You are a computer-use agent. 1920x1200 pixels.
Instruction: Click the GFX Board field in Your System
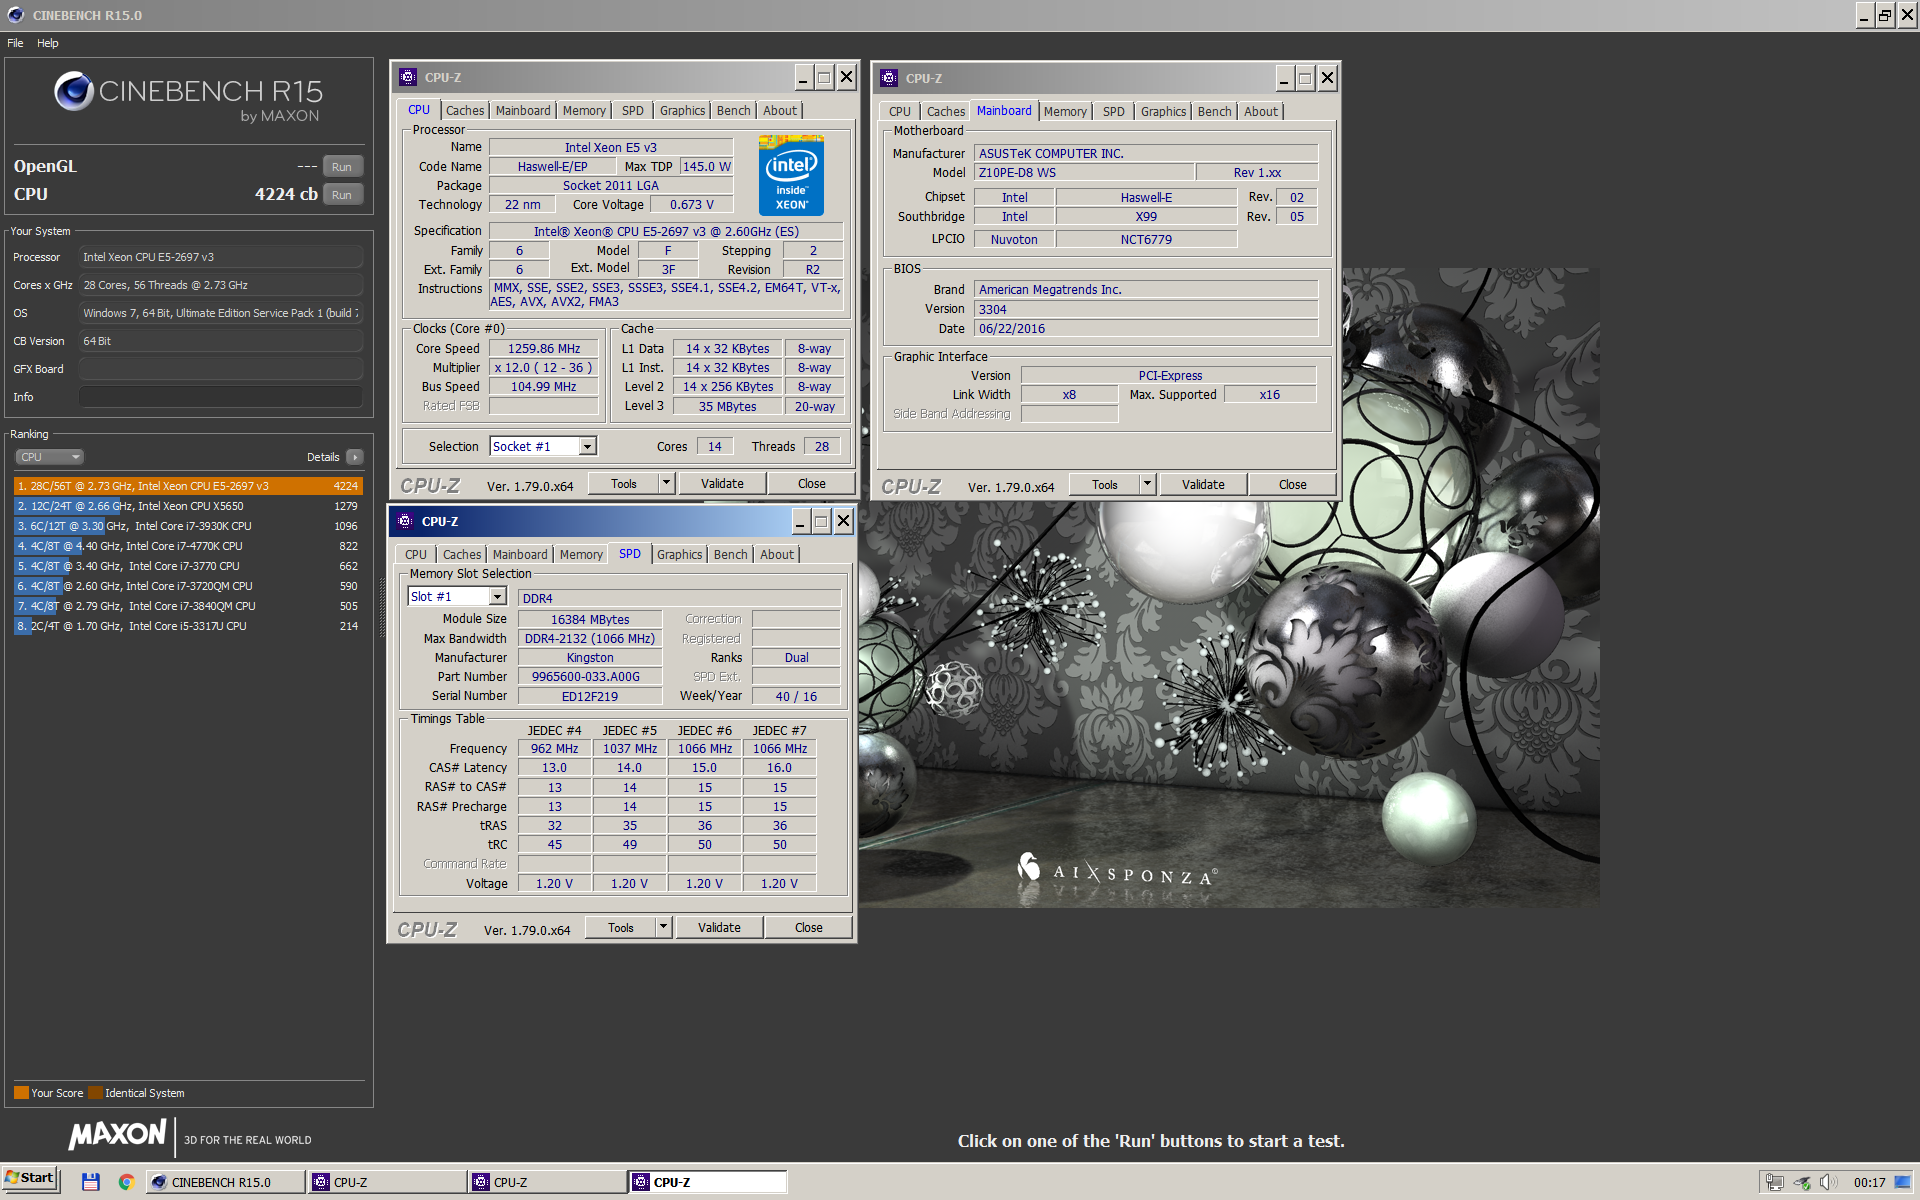(221, 369)
